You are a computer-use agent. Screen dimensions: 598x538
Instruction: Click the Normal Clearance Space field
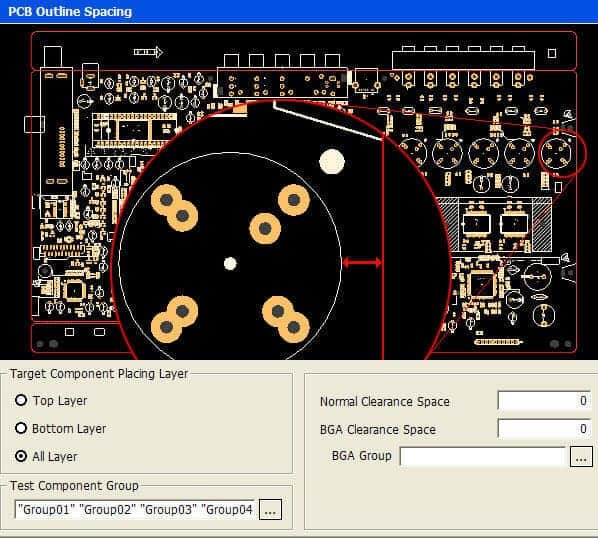pos(544,401)
